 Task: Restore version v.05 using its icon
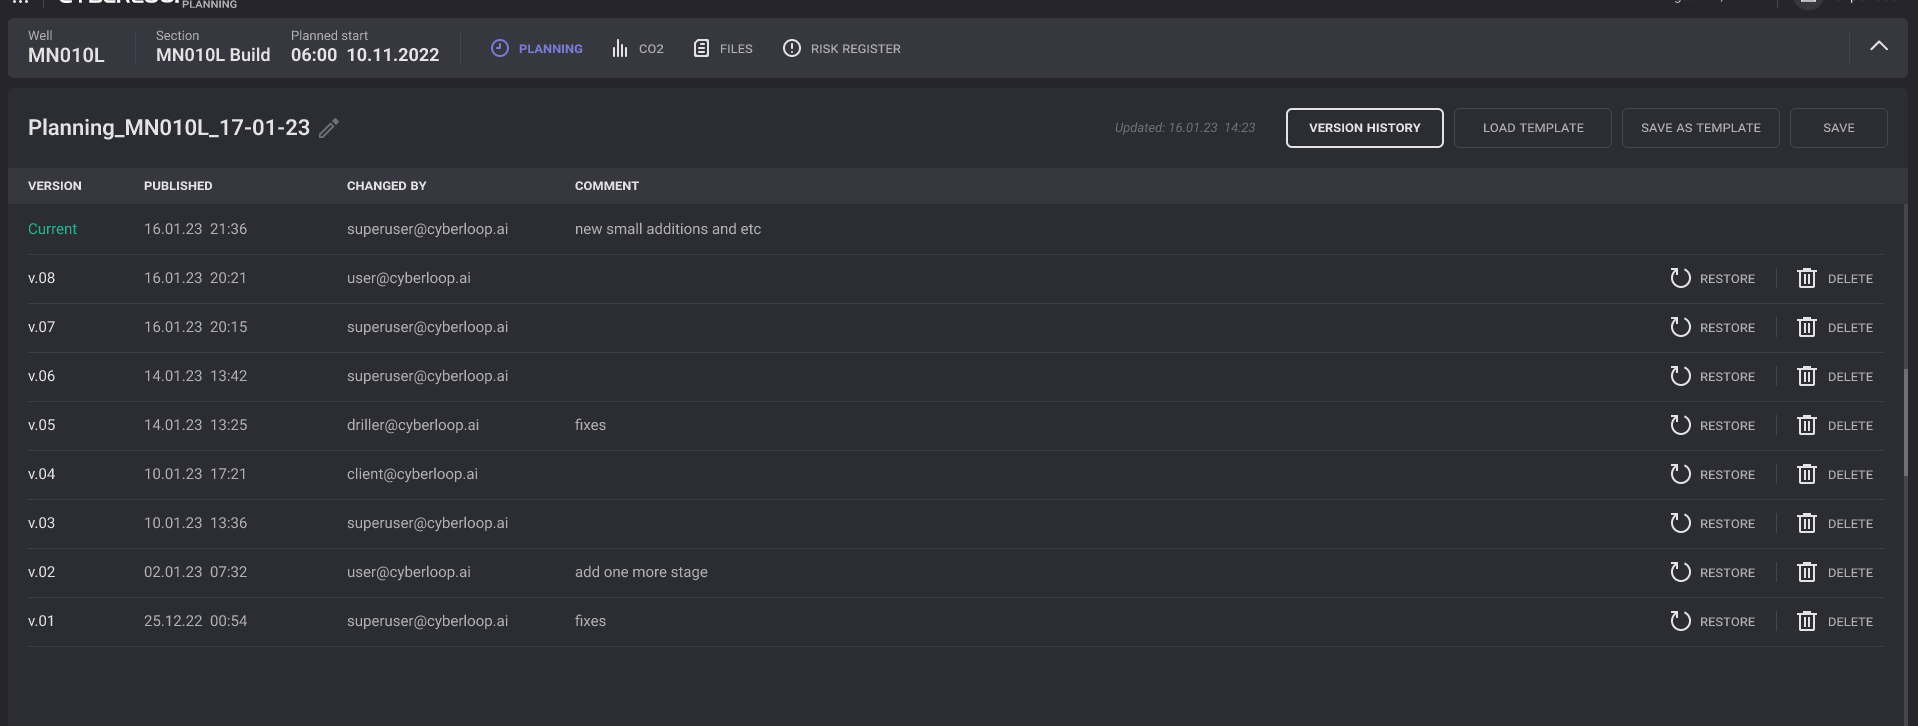coord(1680,425)
